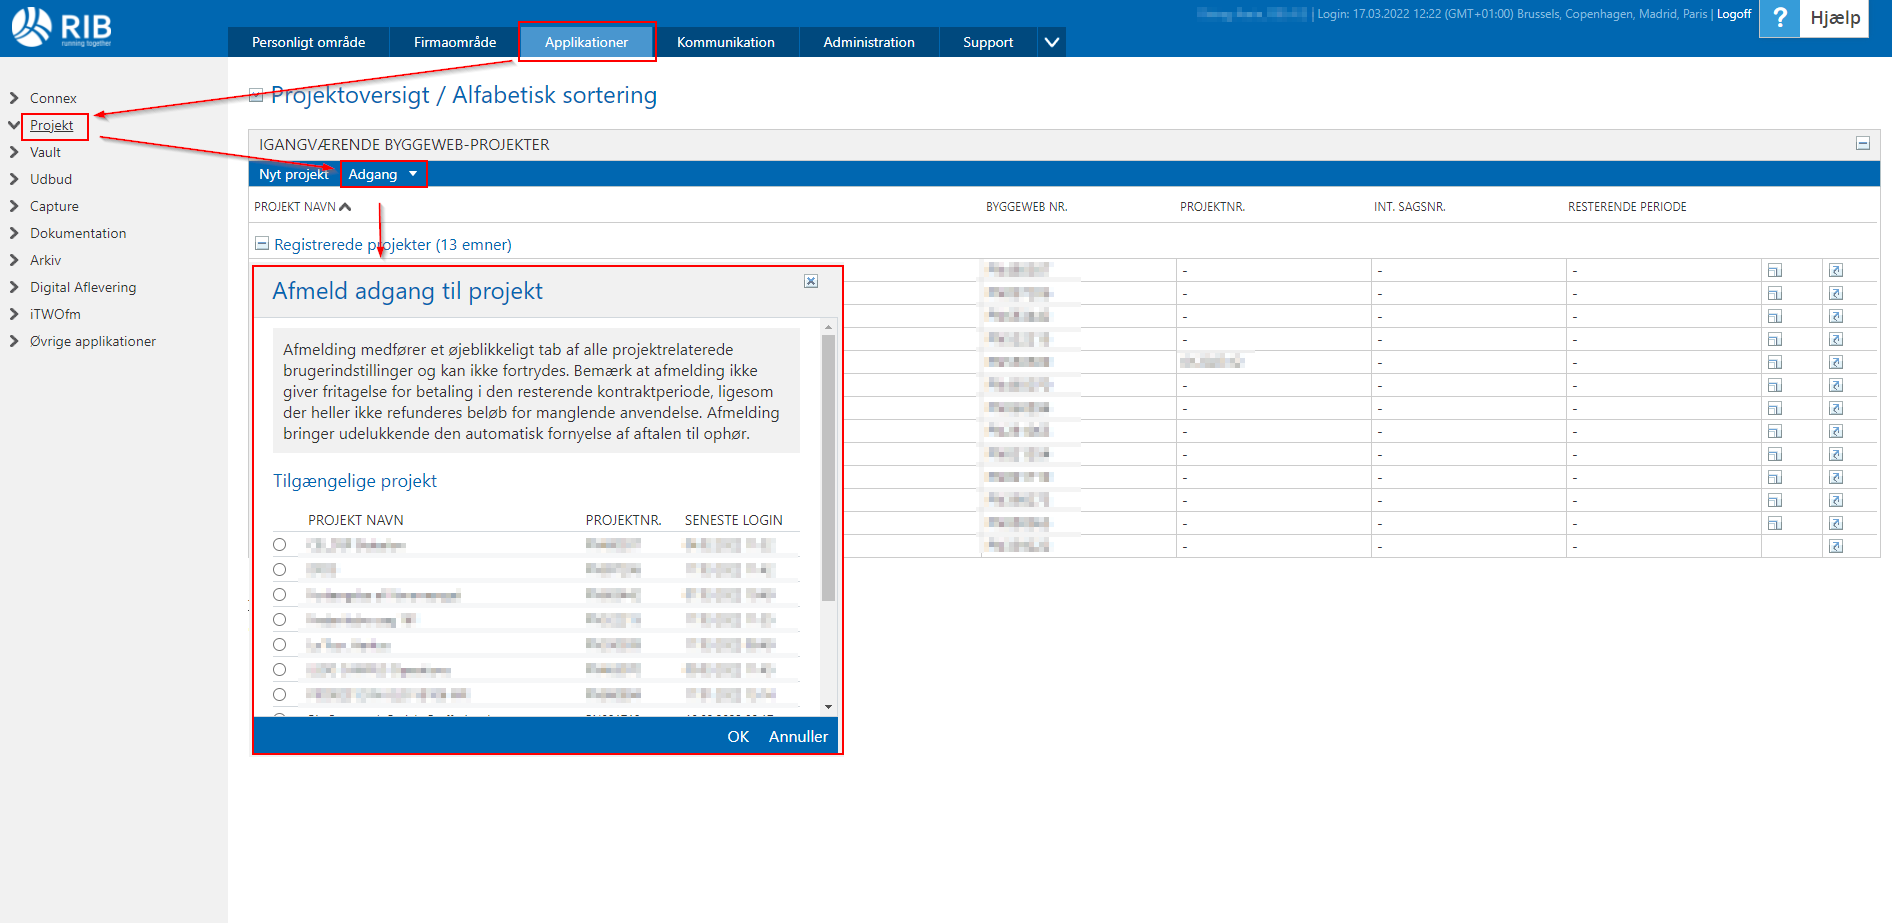The height and width of the screenshot is (923, 1892).
Task: Open the dropdown arrow next to the Support tab
Action: [1051, 42]
